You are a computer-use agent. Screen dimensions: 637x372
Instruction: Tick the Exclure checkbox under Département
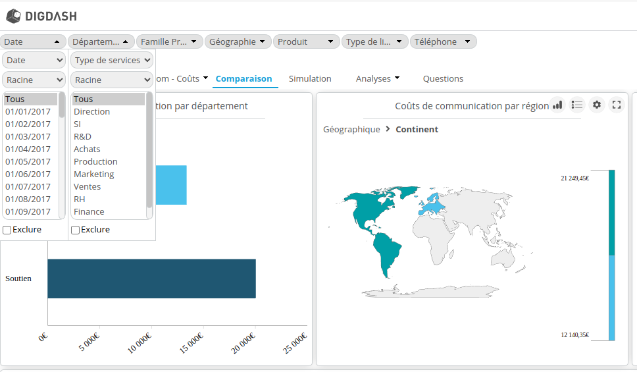click(x=75, y=230)
